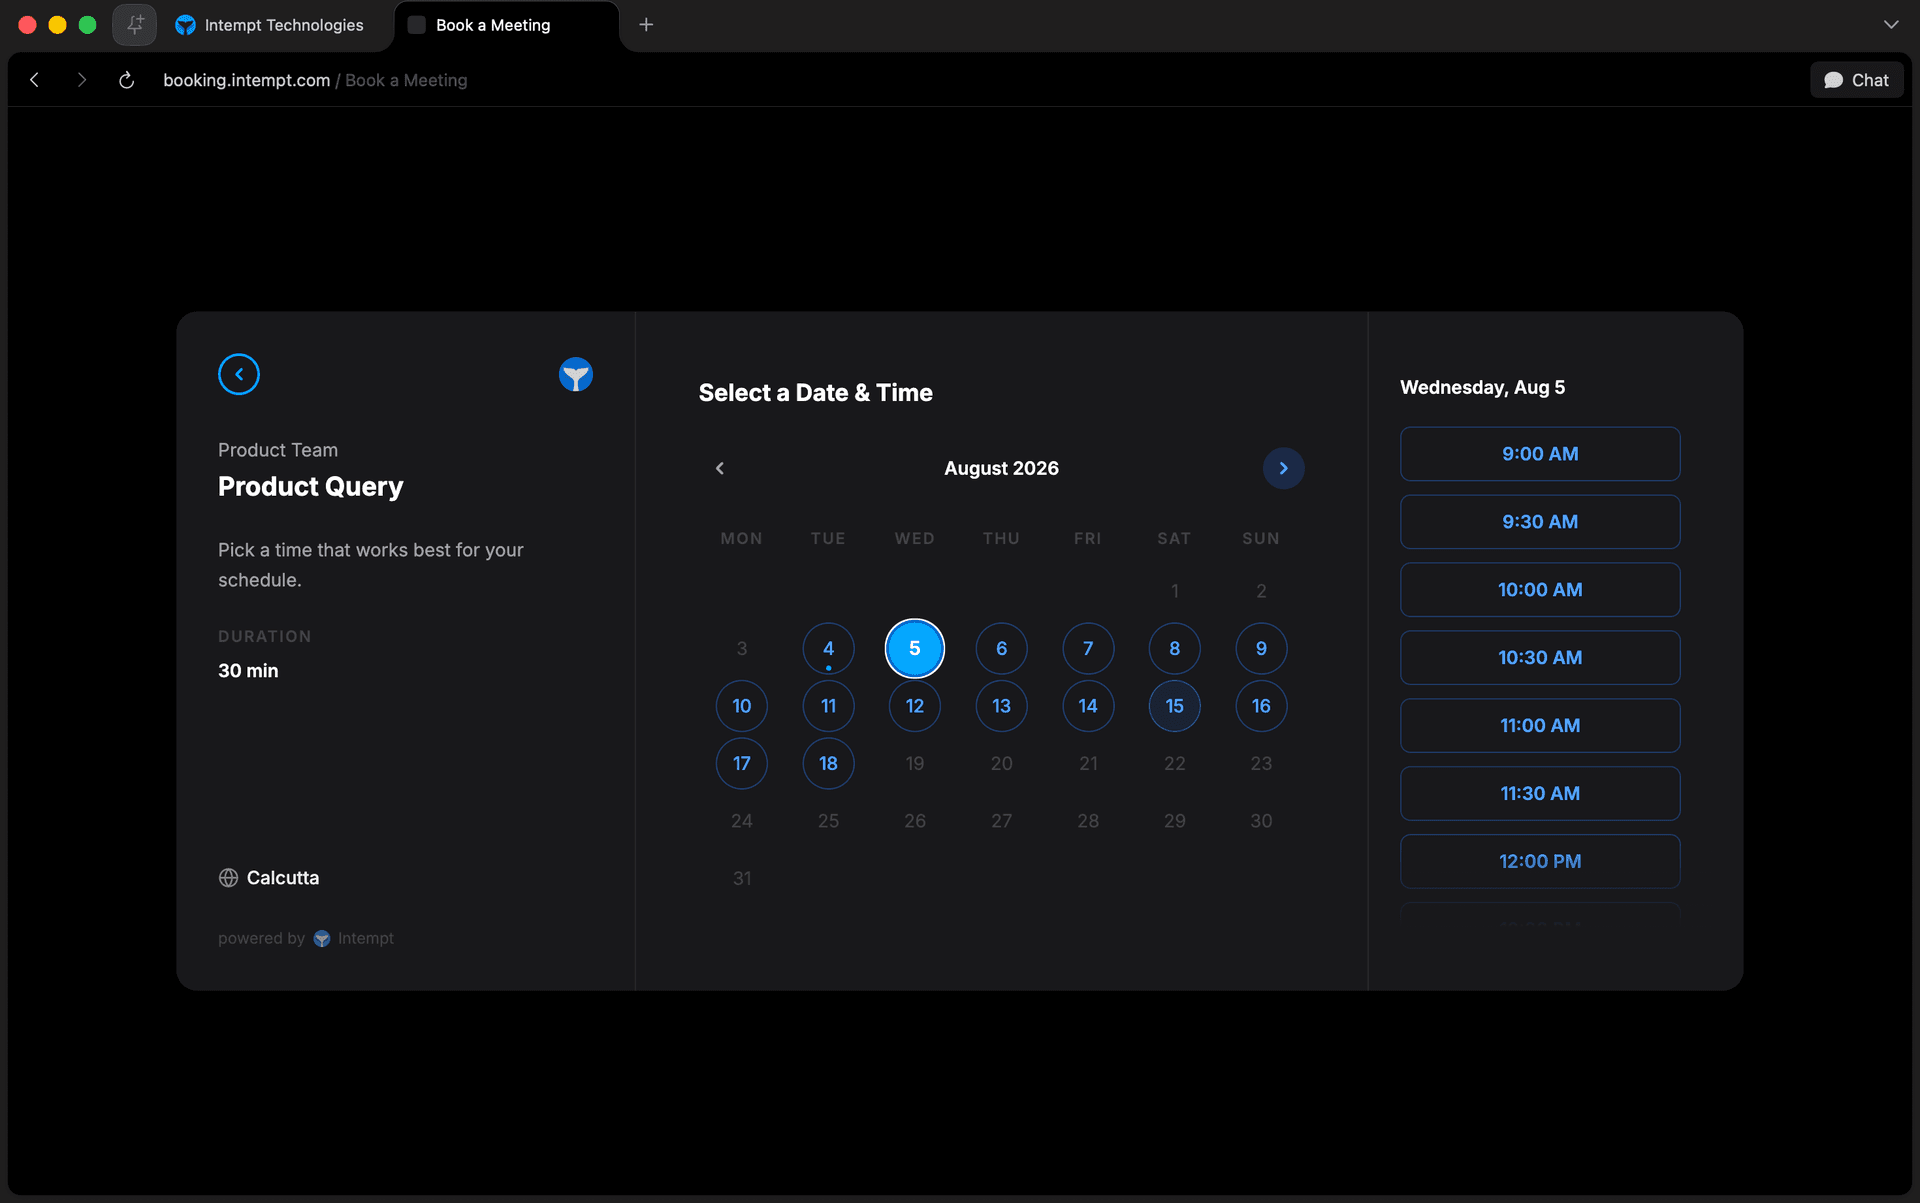1920x1203 pixels.
Task: Select August 13 on calendar
Action: [1001, 706]
